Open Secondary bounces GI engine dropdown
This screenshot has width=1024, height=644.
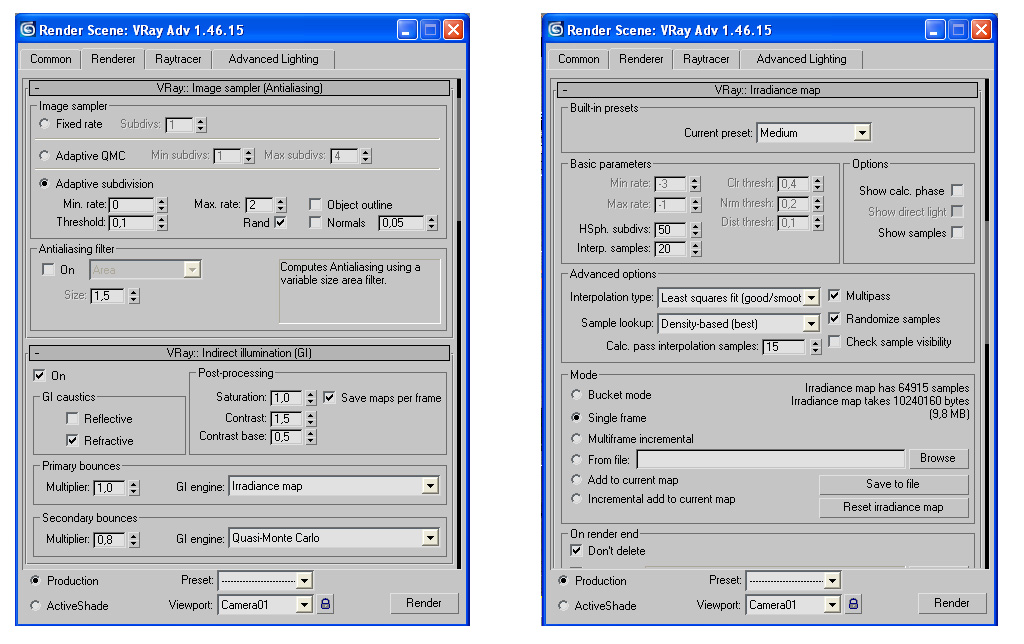[x=429, y=538]
